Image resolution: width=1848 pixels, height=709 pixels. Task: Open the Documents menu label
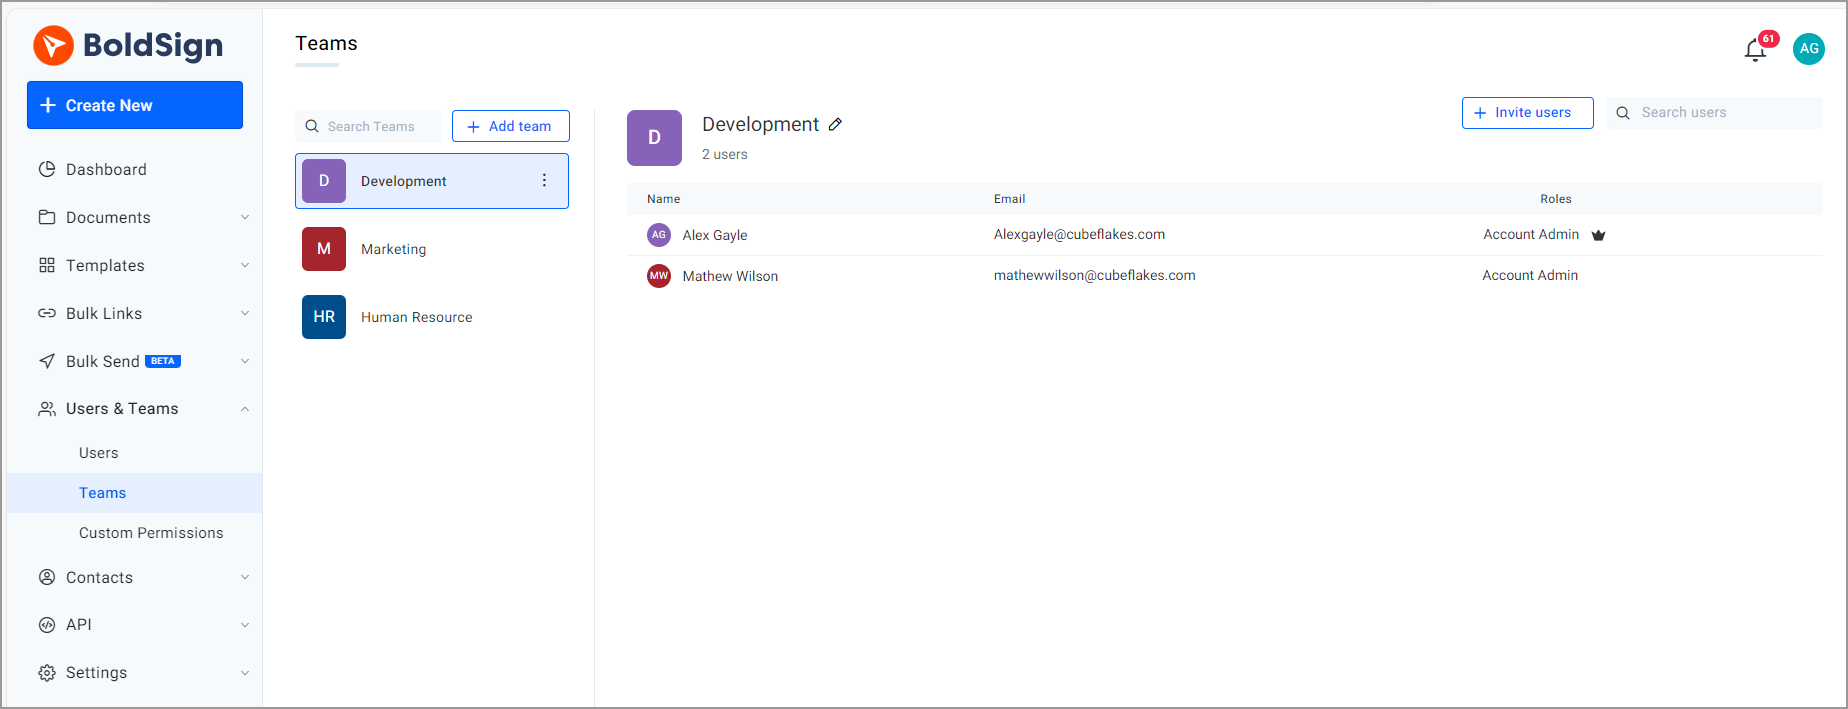108,217
